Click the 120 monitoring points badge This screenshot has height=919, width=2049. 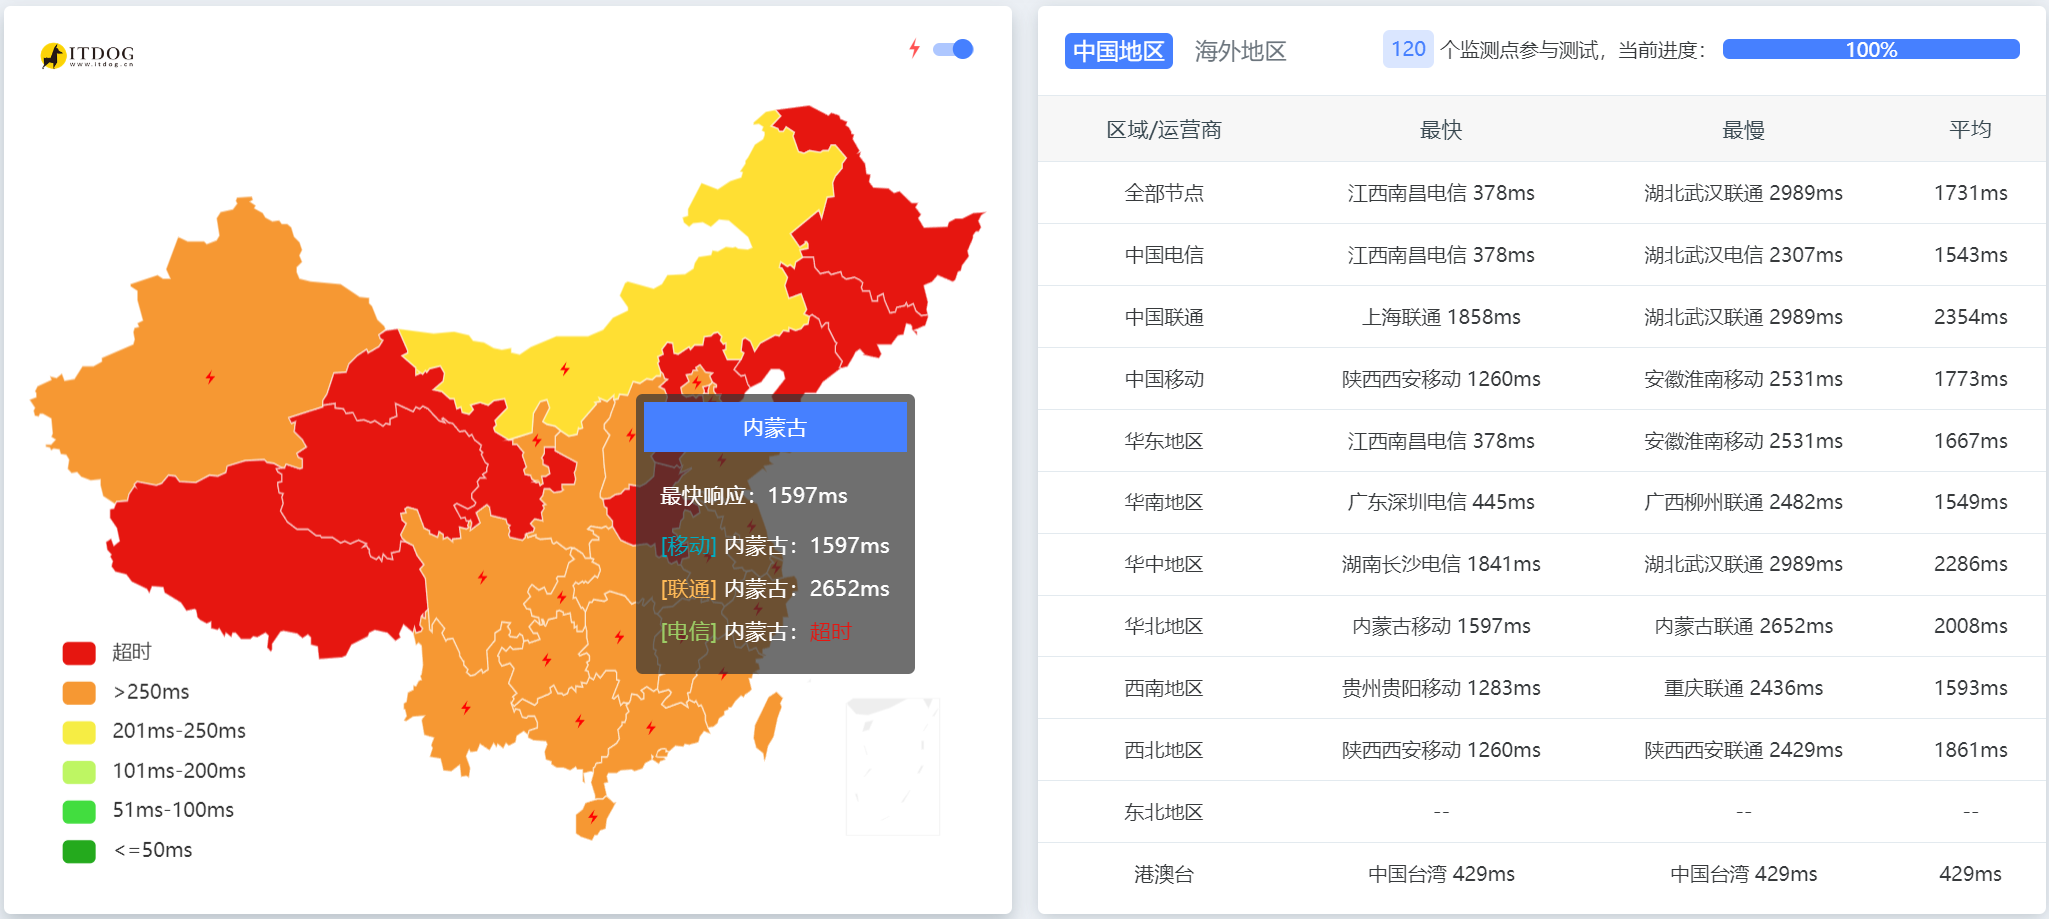click(1408, 49)
